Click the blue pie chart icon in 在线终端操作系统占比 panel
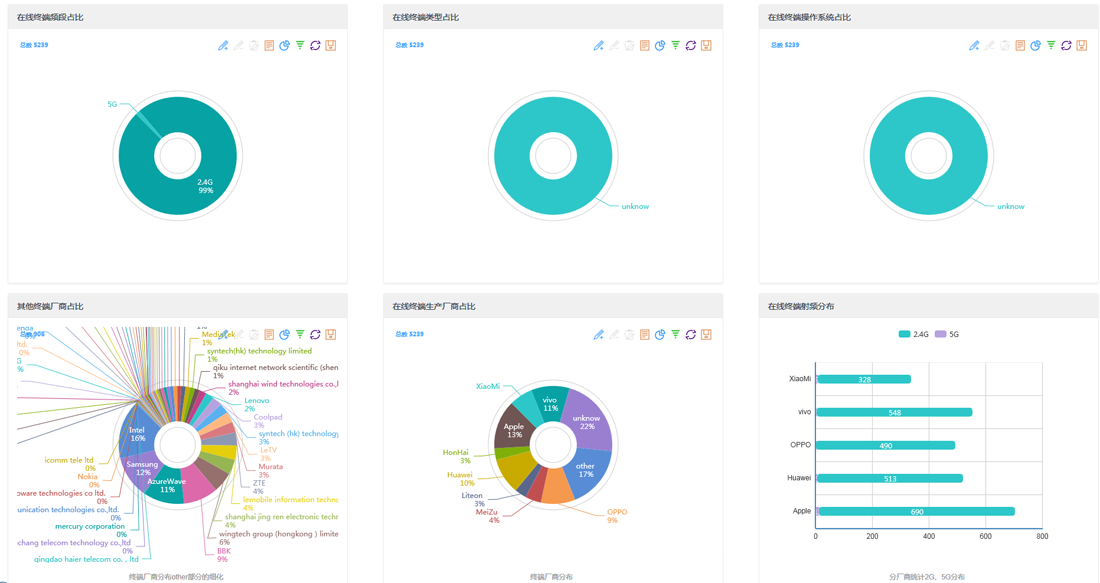 (x=1035, y=45)
